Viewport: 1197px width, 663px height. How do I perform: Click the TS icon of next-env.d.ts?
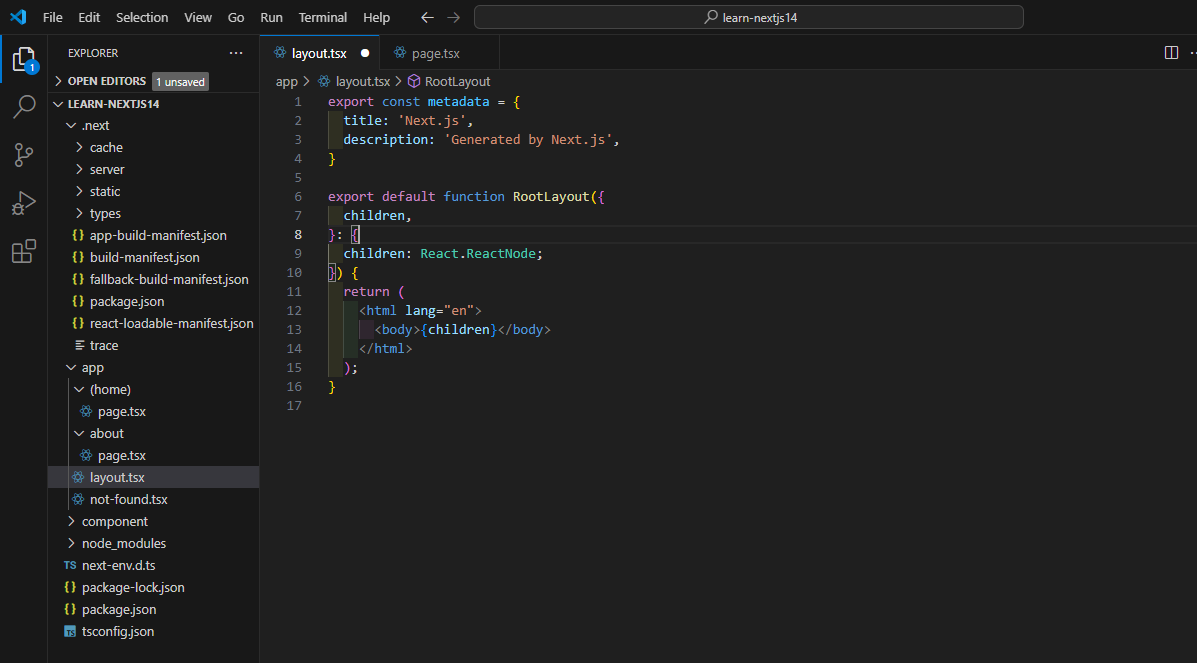pyautogui.click(x=70, y=565)
